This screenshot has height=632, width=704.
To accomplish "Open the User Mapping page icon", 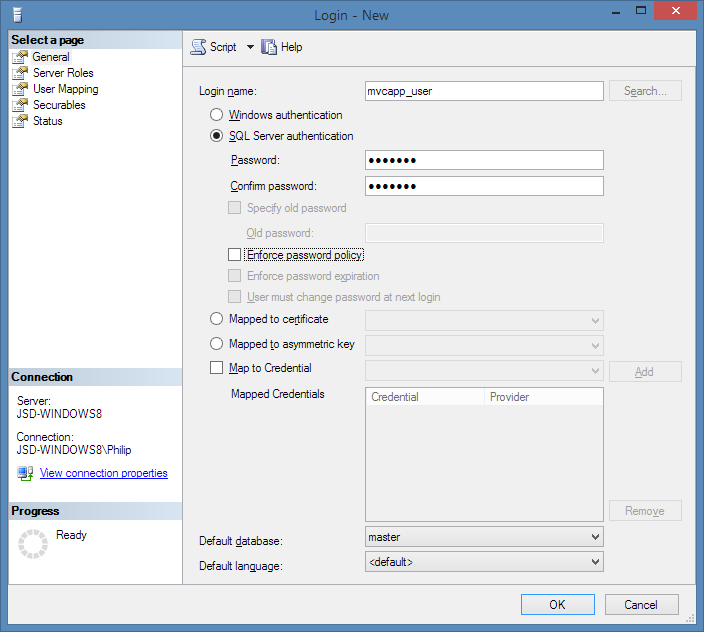I will tap(20, 89).
